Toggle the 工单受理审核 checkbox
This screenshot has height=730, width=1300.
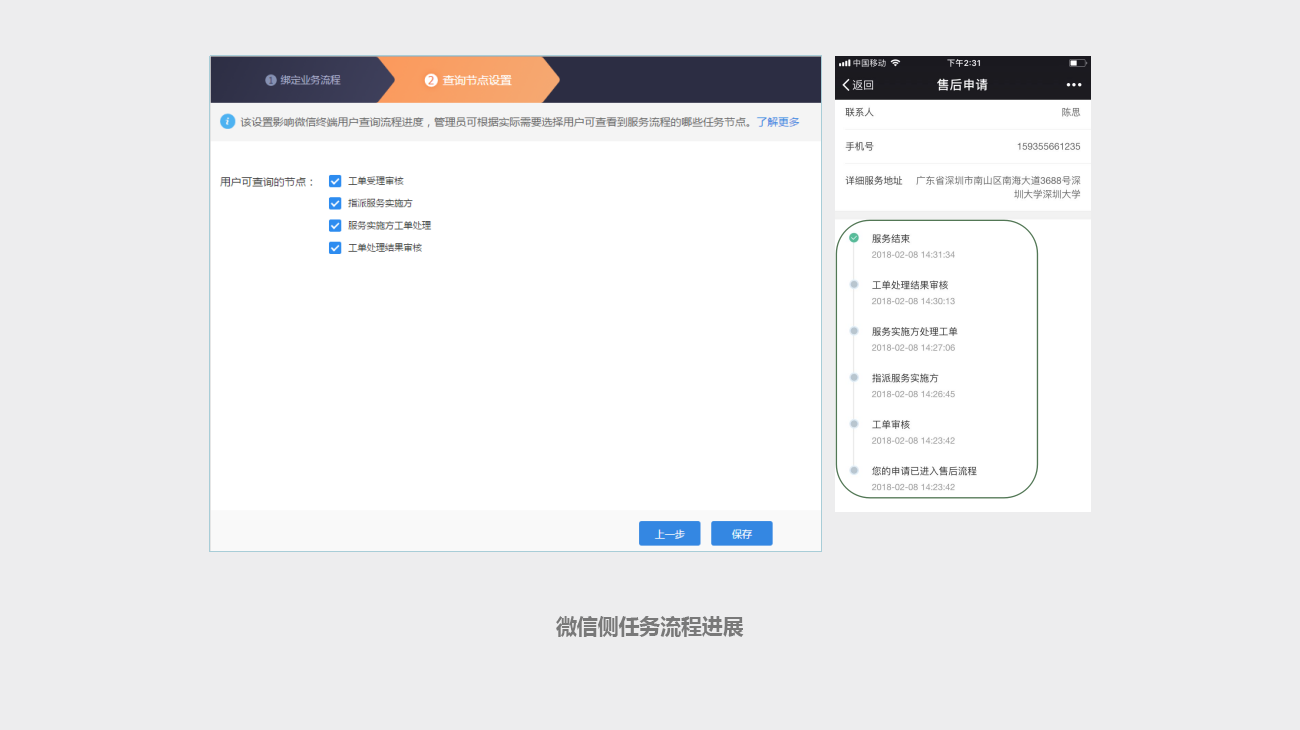(x=335, y=181)
